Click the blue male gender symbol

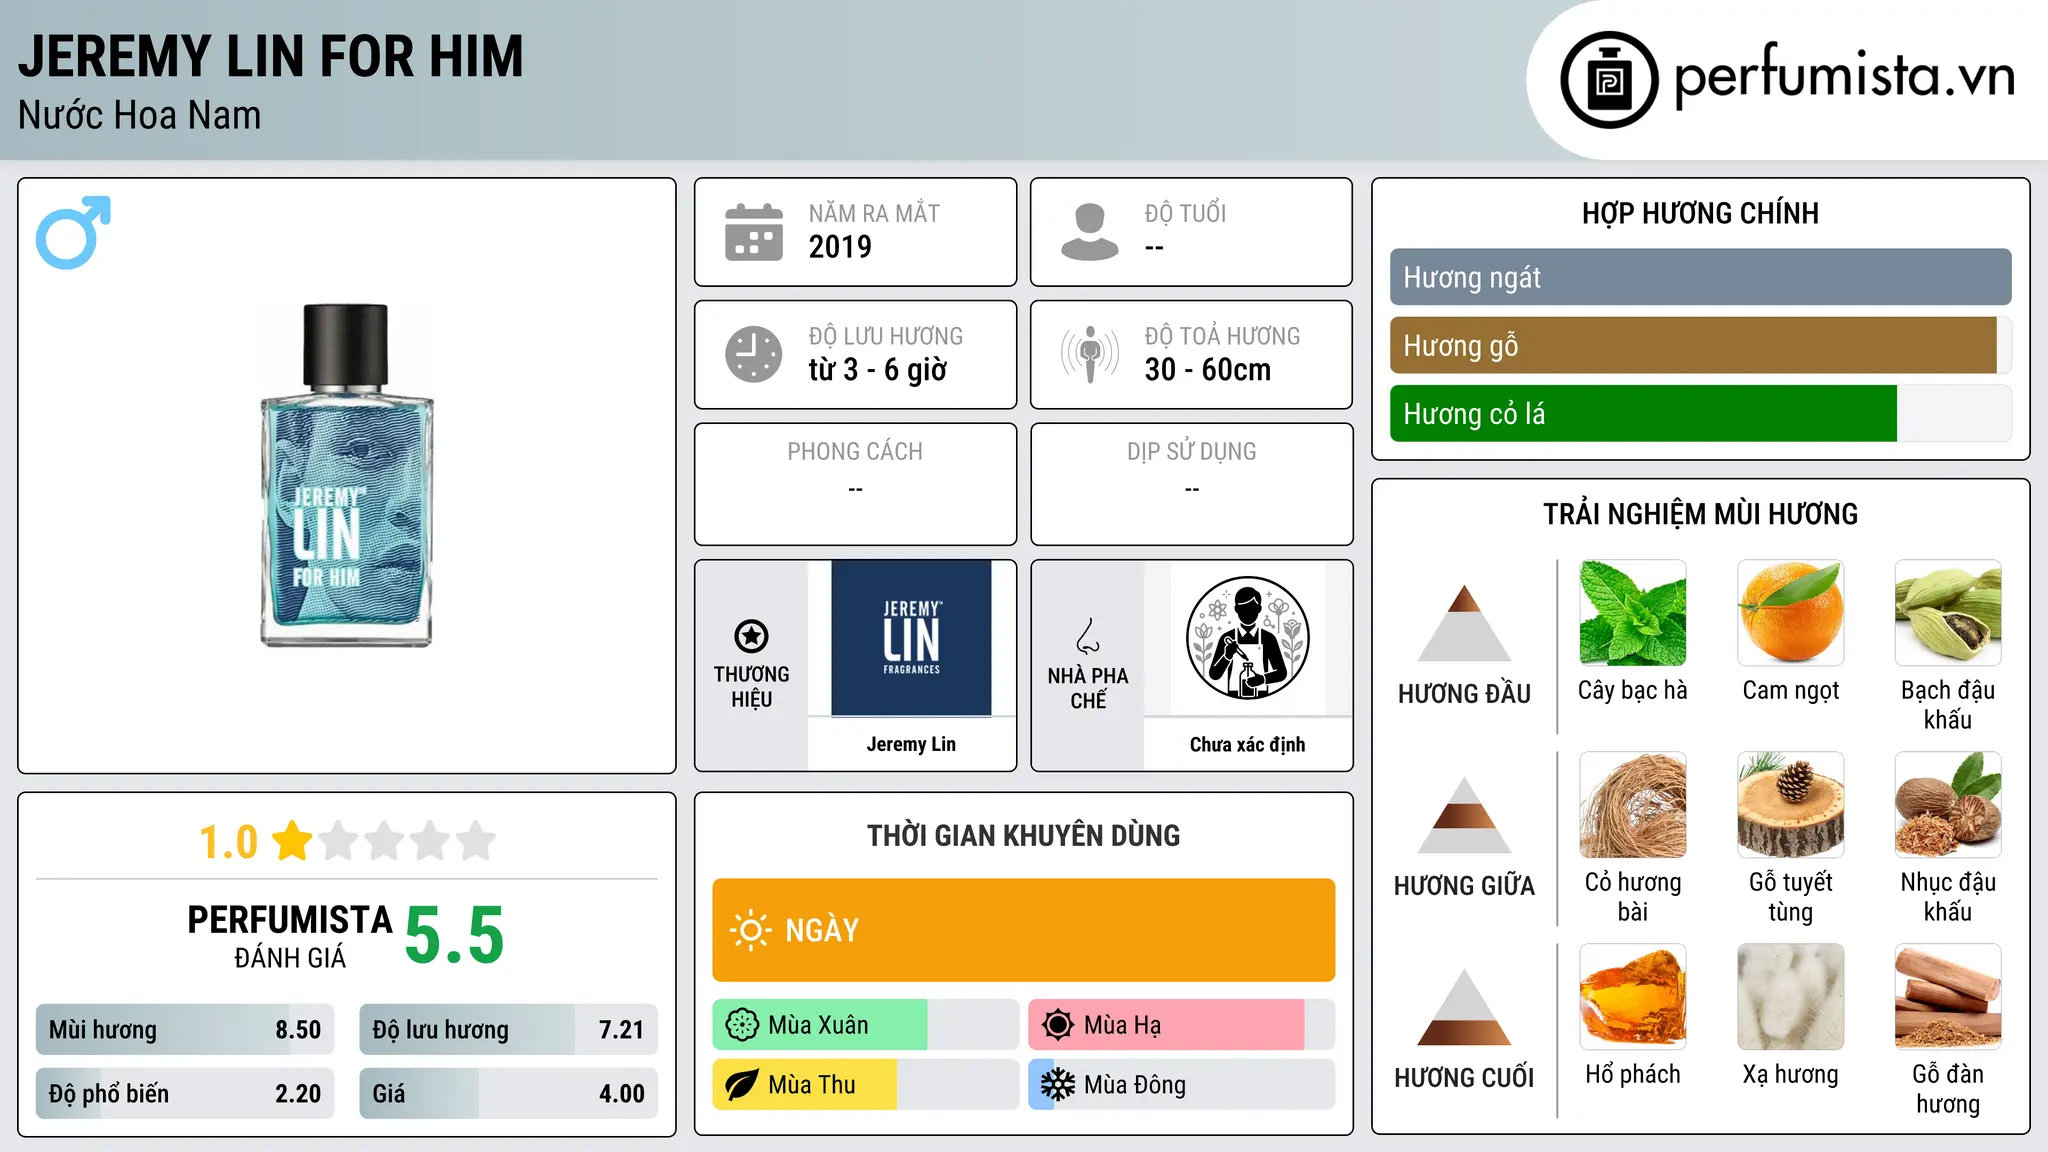point(73,232)
